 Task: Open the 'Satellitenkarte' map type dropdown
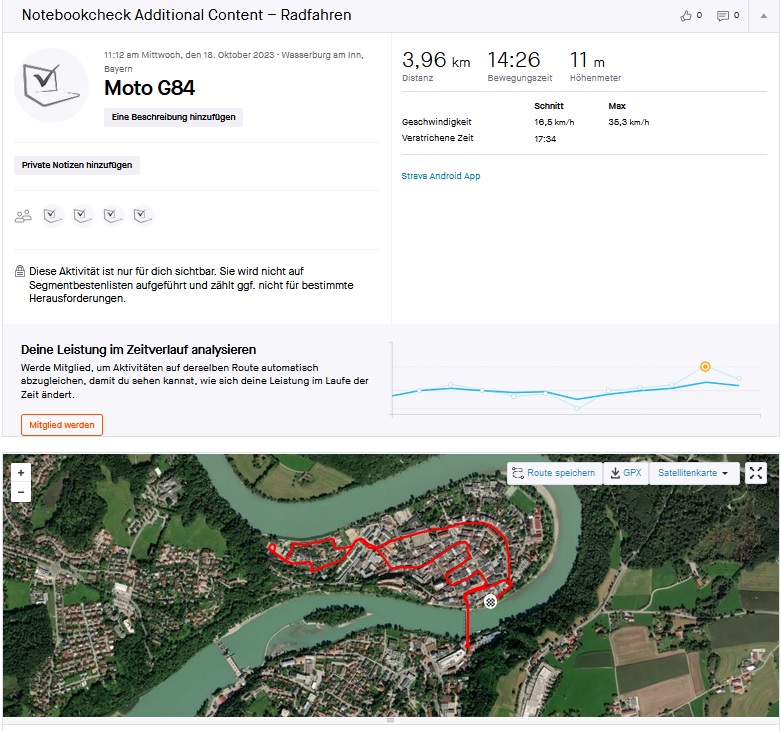point(692,473)
